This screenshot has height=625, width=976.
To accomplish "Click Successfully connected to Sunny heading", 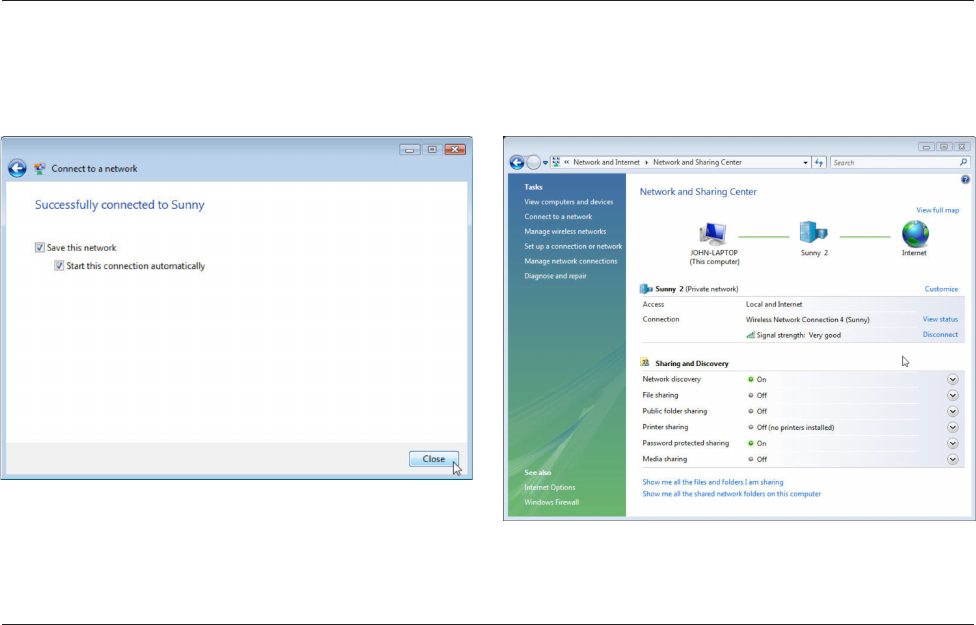I will pos(120,205).
